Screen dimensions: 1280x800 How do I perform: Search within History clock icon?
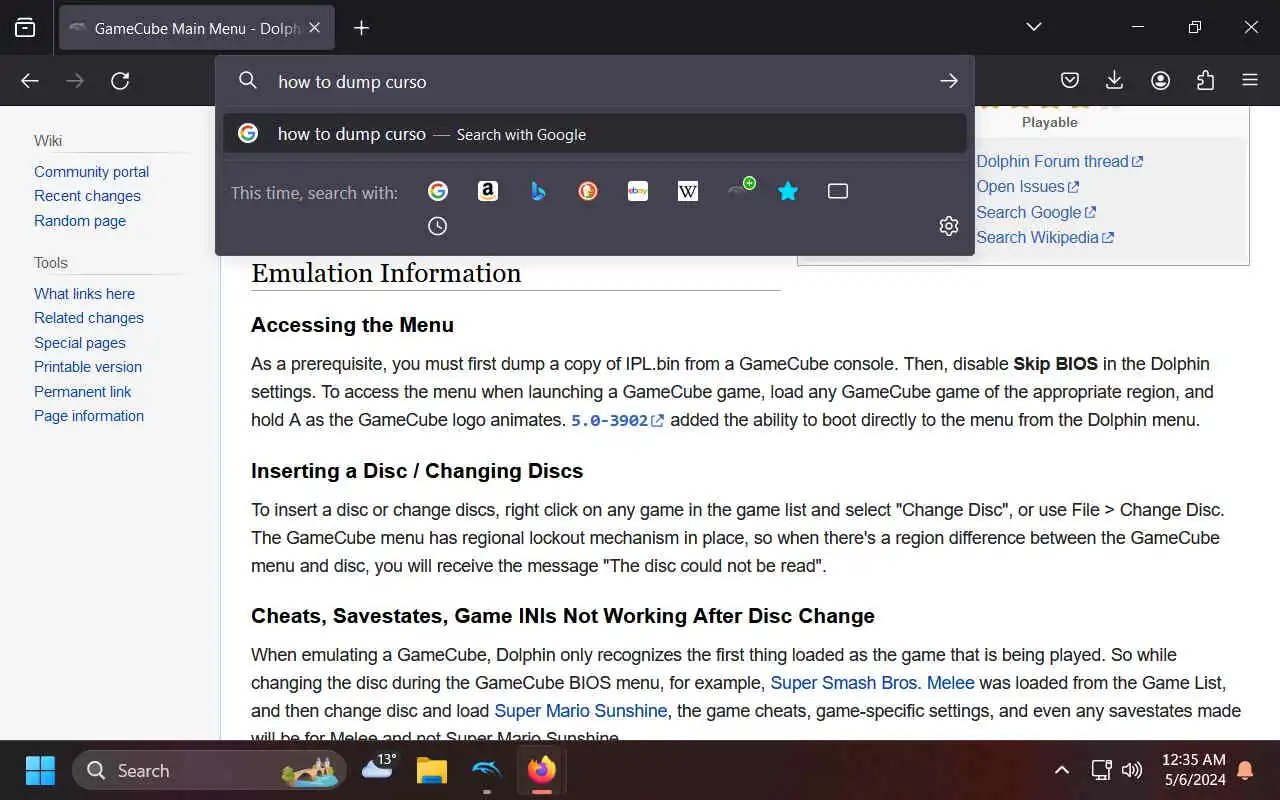point(438,227)
